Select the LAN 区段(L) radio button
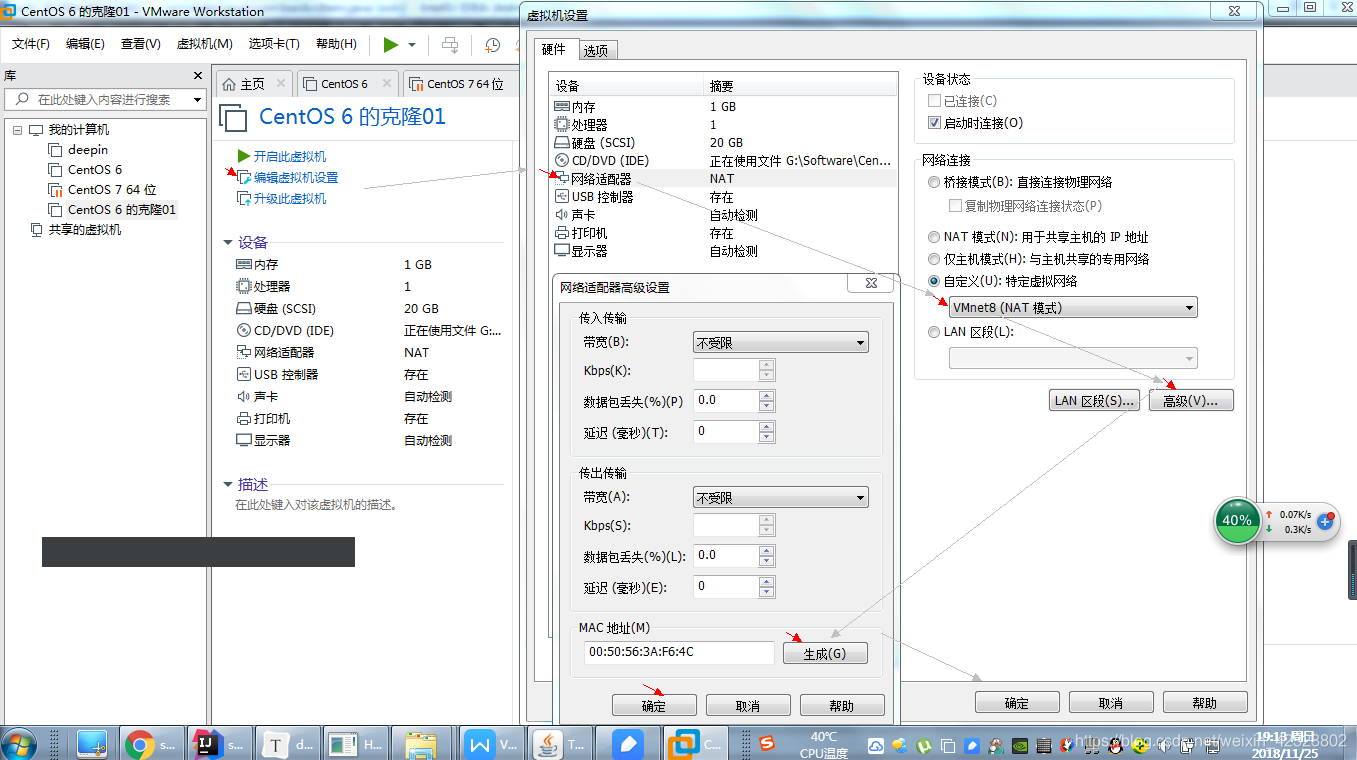The width and height of the screenshot is (1357, 760). point(934,331)
